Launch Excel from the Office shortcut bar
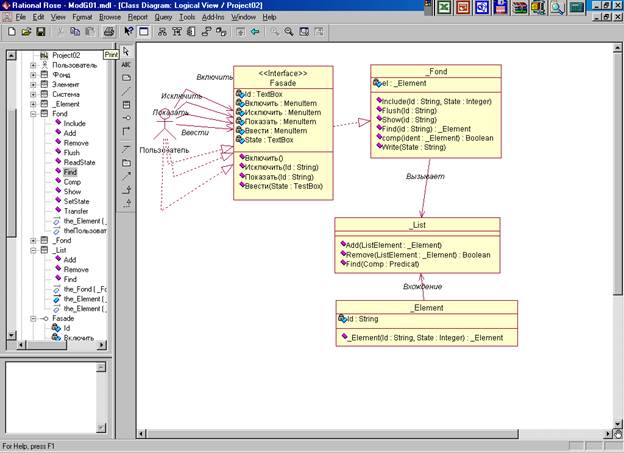Viewport: 624px width, 453px height. point(443,8)
